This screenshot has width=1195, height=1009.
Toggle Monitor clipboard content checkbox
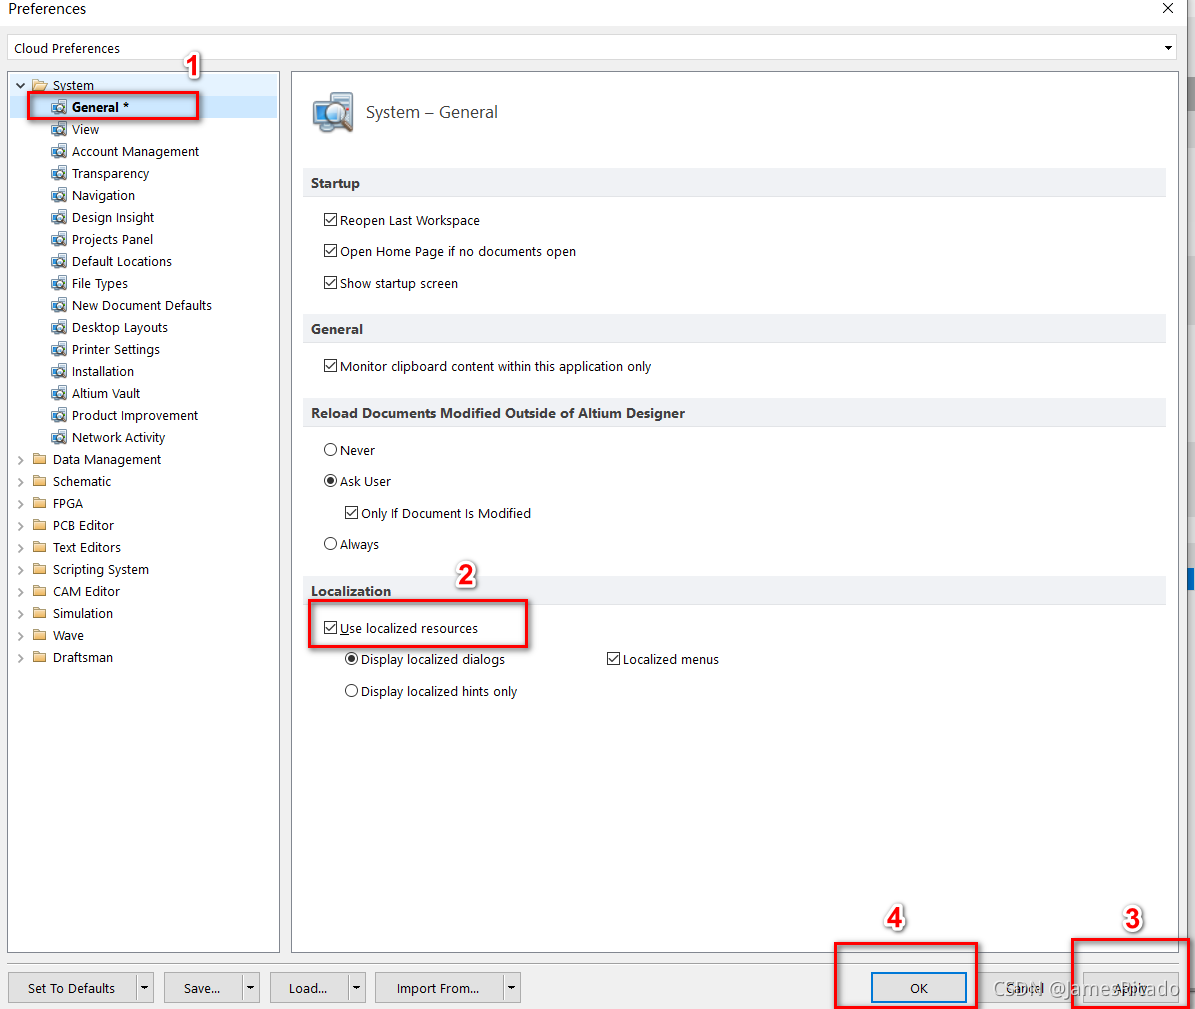[330, 366]
